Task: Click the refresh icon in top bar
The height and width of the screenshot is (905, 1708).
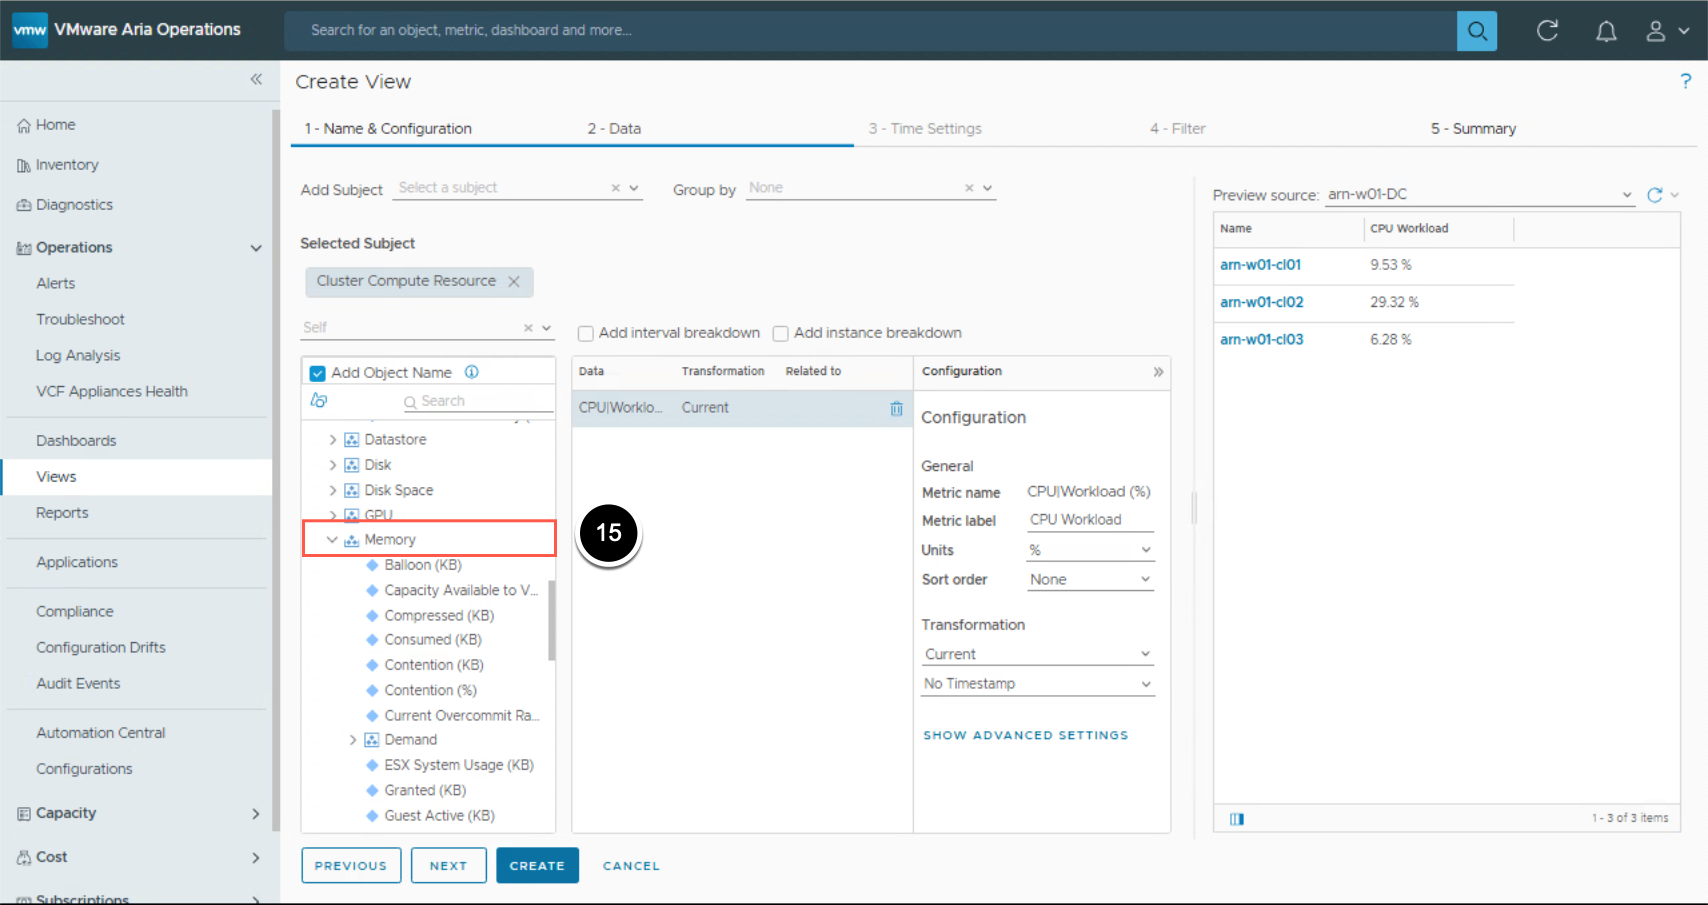Action: (1547, 31)
